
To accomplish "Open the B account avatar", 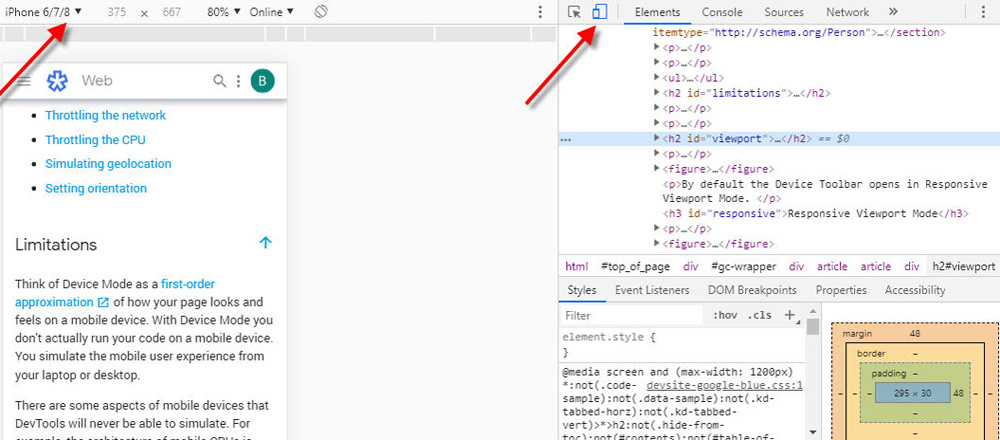I will tap(263, 81).
